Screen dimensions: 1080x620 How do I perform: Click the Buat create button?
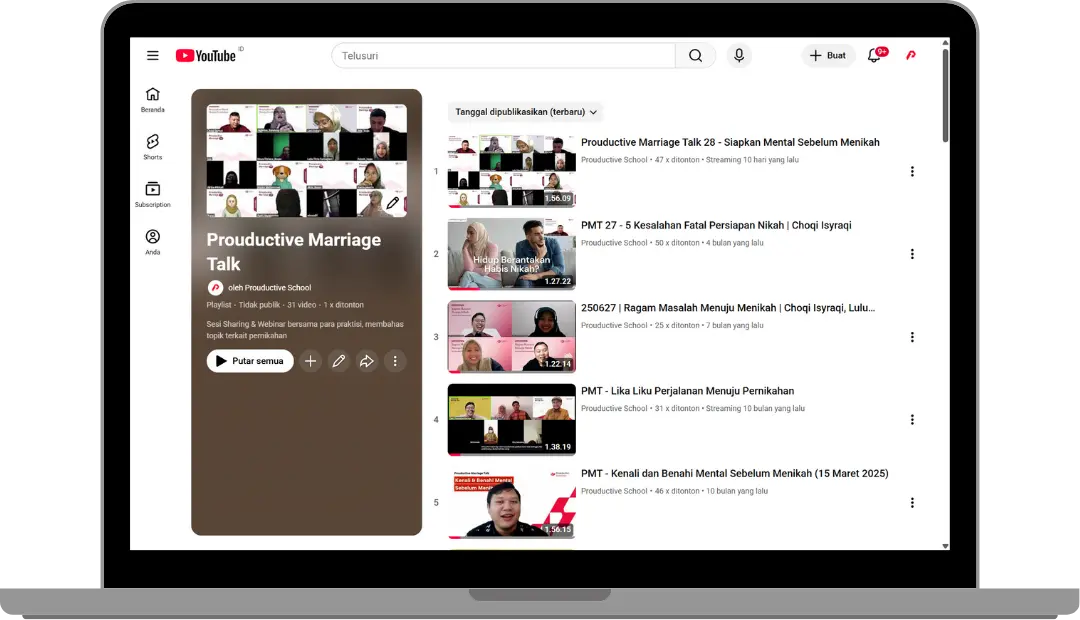point(828,56)
